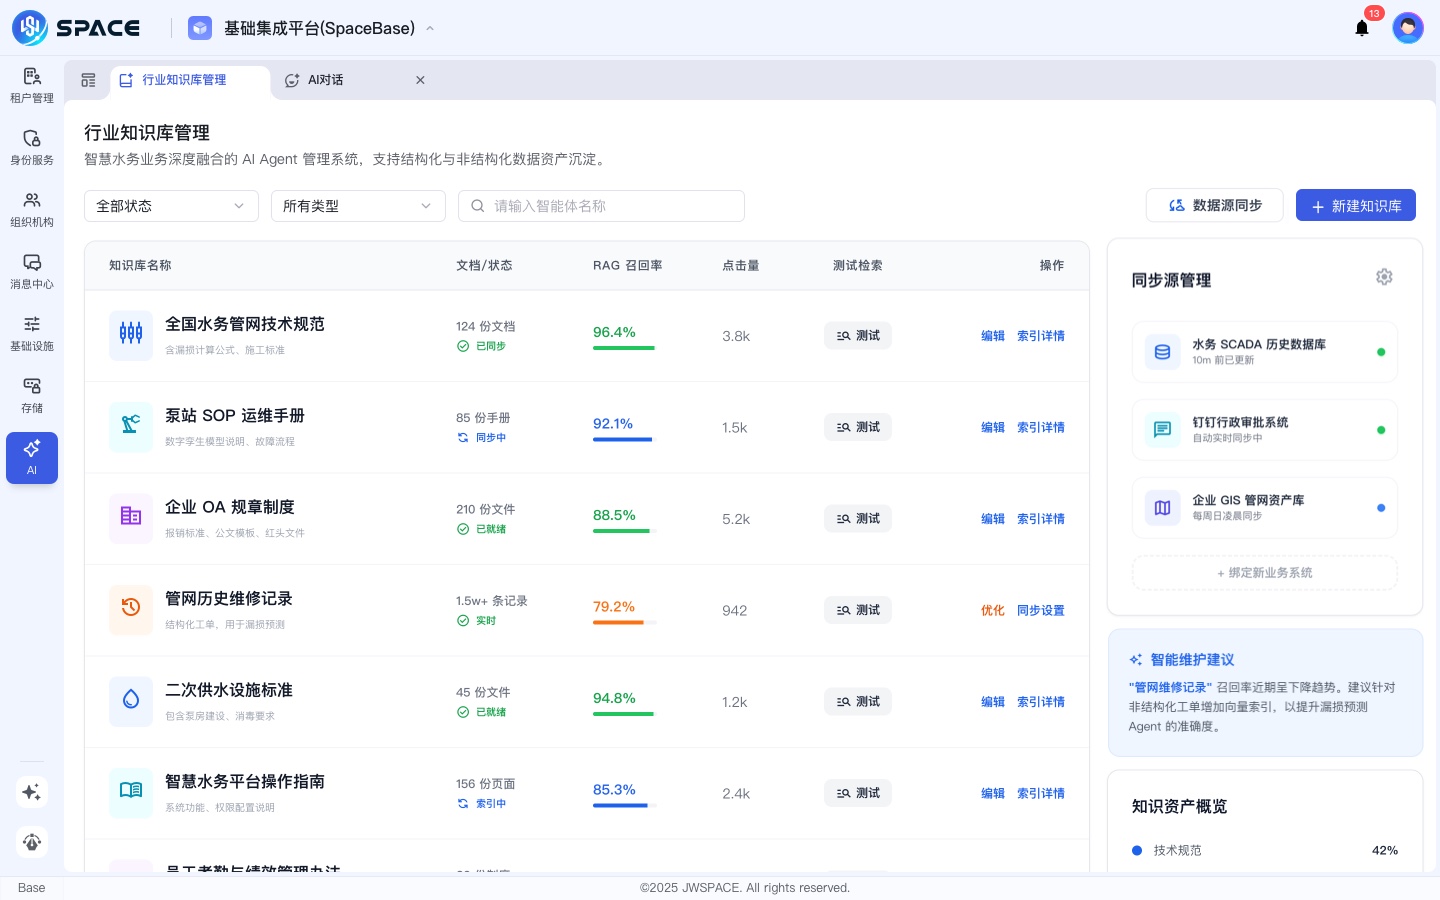1440x900 pixels.
Task: Expand the 所有类型 filter dropdown
Action: (358, 206)
